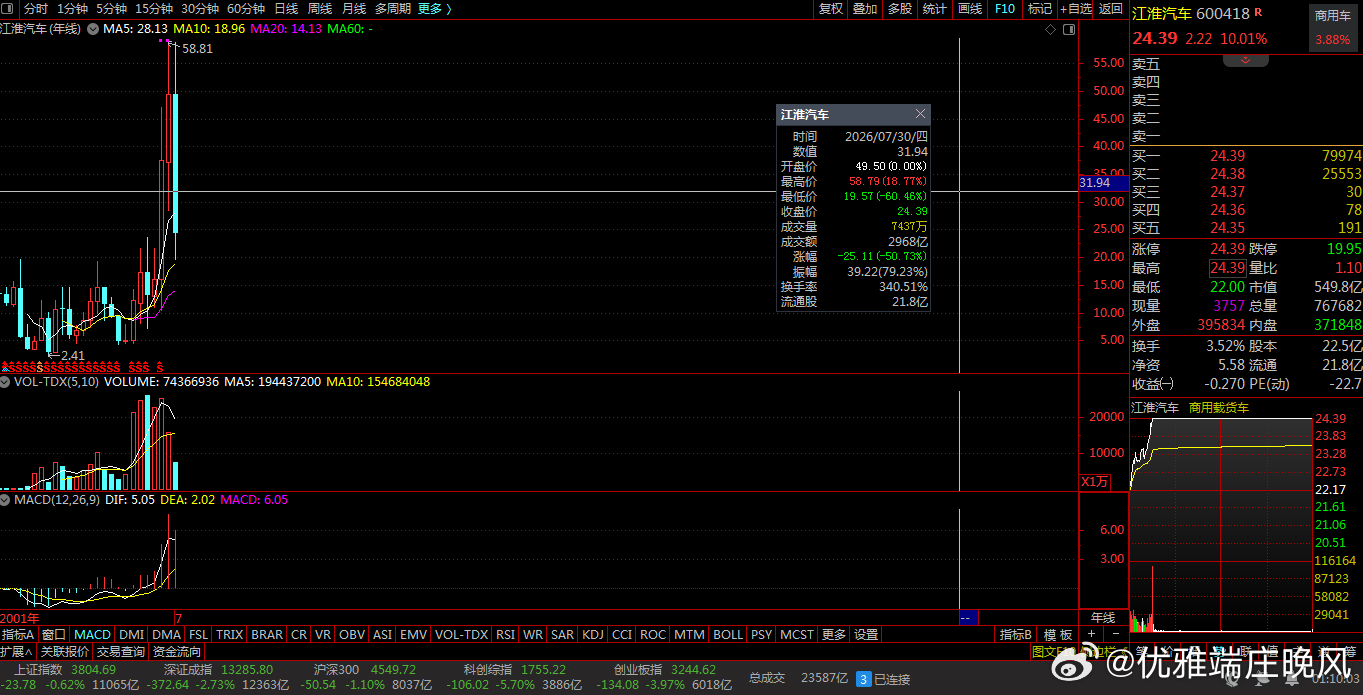
Task: Select the 60分钟 period
Action: 246,9
